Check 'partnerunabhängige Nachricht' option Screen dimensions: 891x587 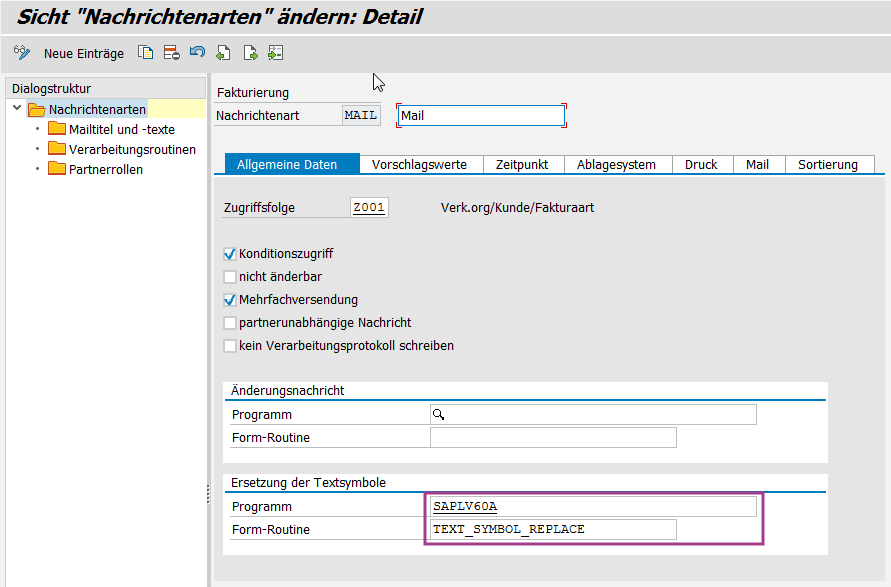pyautogui.click(x=230, y=323)
